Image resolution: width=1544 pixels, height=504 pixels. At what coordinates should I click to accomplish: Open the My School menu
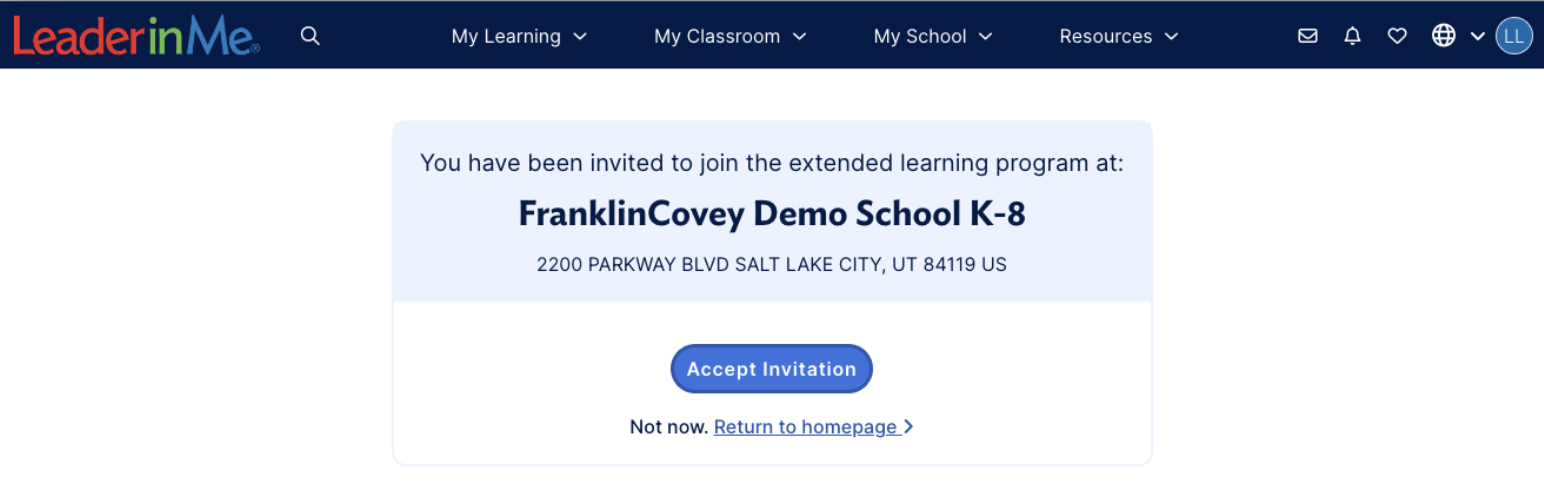click(x=933, y=36)
